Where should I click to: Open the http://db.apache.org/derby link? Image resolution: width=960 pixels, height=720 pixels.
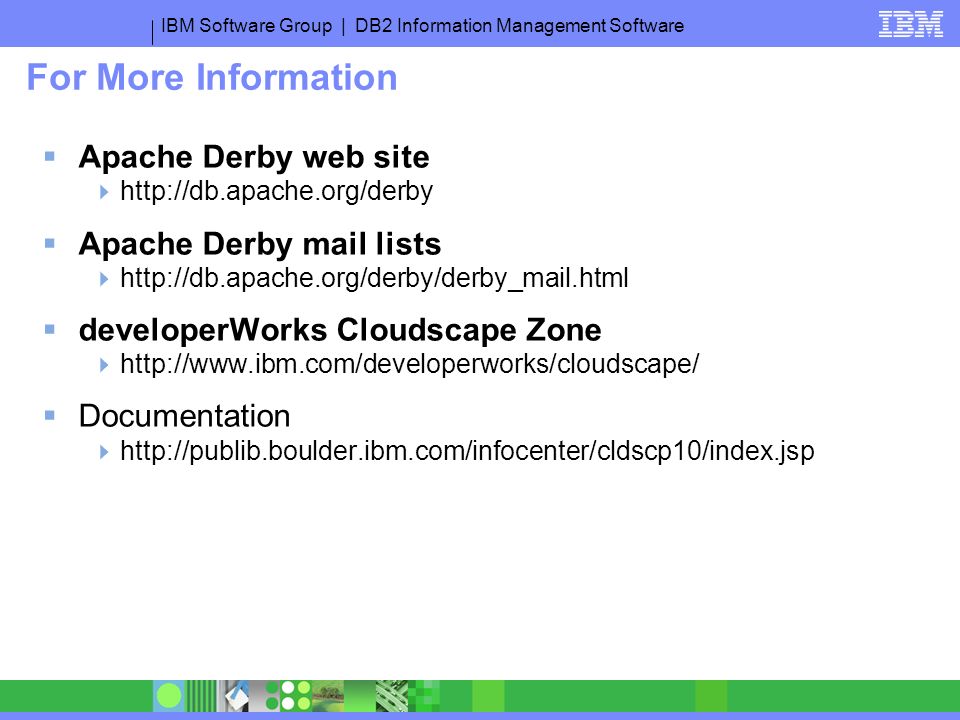click(277, 192)
